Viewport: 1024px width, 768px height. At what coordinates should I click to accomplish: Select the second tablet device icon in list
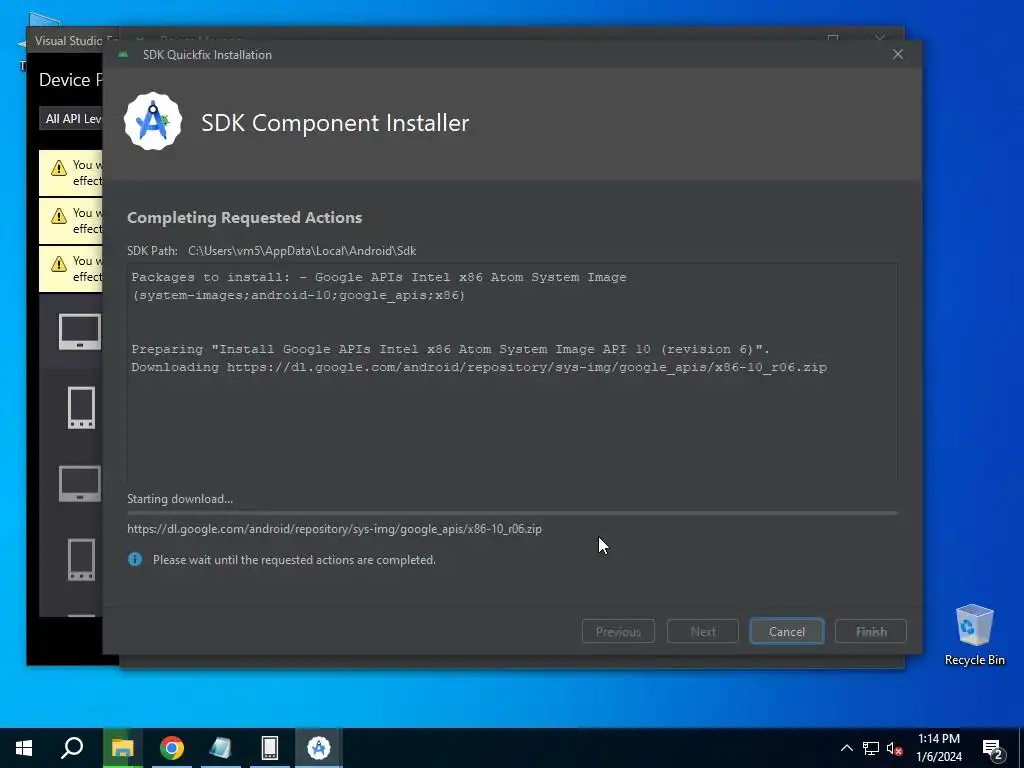click(80, 483)
